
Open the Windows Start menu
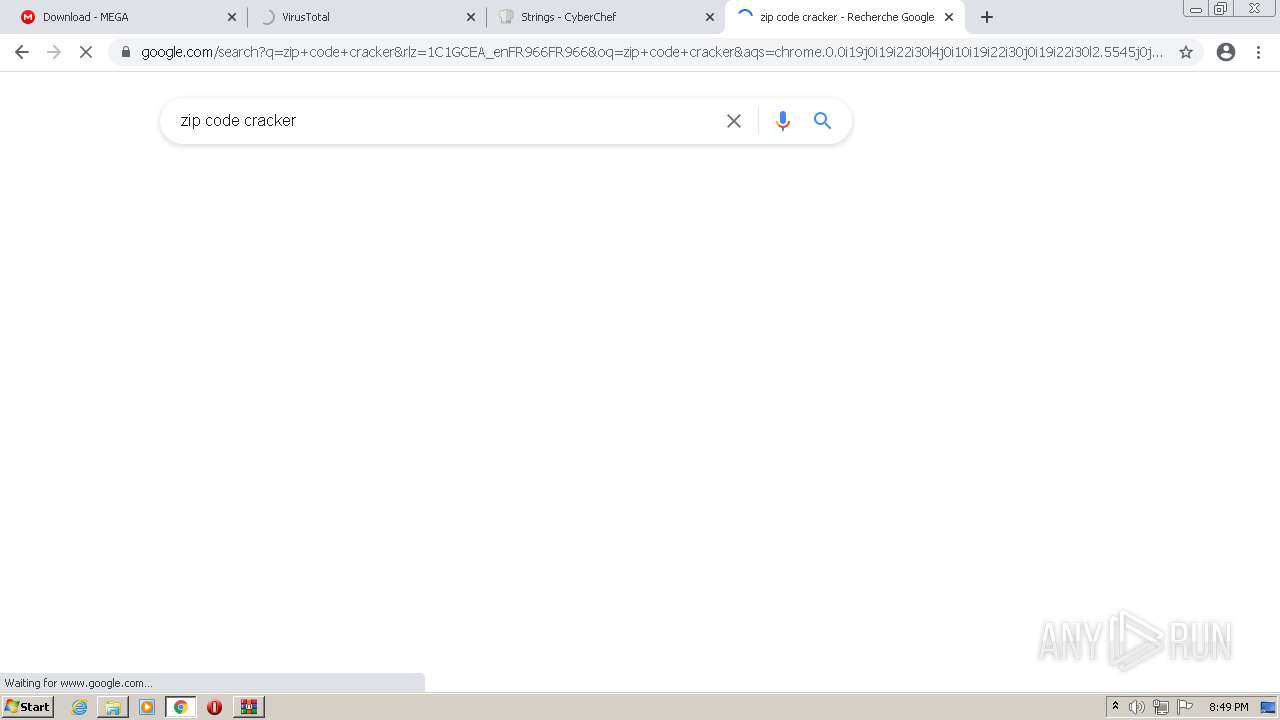coord(28,707)
